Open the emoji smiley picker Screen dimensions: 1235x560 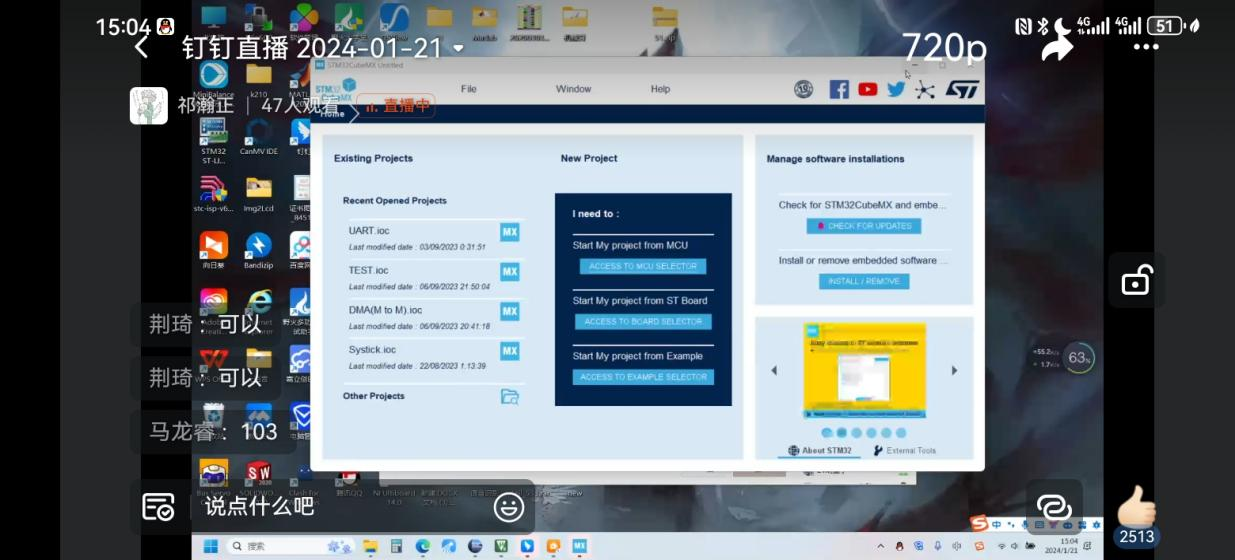click(x=509, y=507)
